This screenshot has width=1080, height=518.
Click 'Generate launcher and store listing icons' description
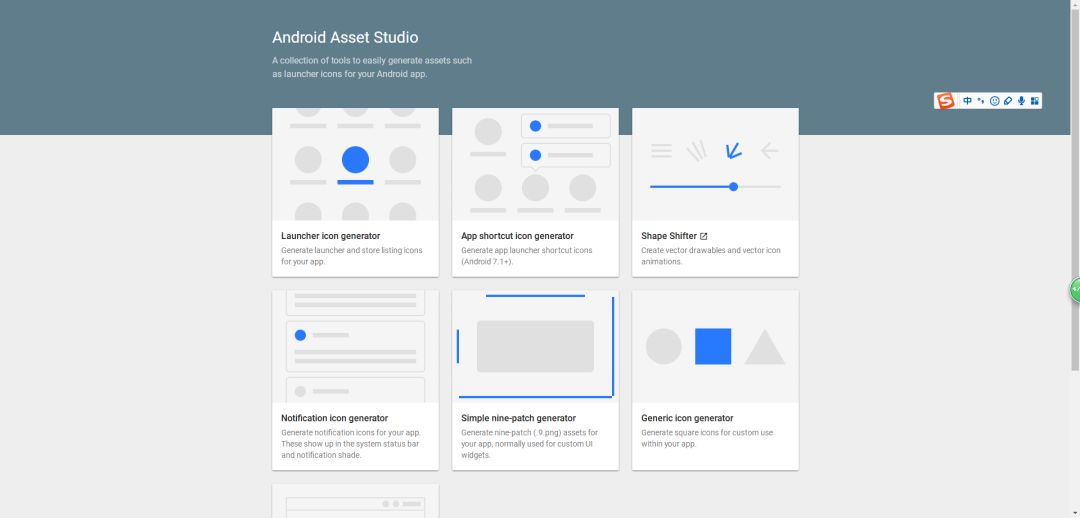[352, 256]
